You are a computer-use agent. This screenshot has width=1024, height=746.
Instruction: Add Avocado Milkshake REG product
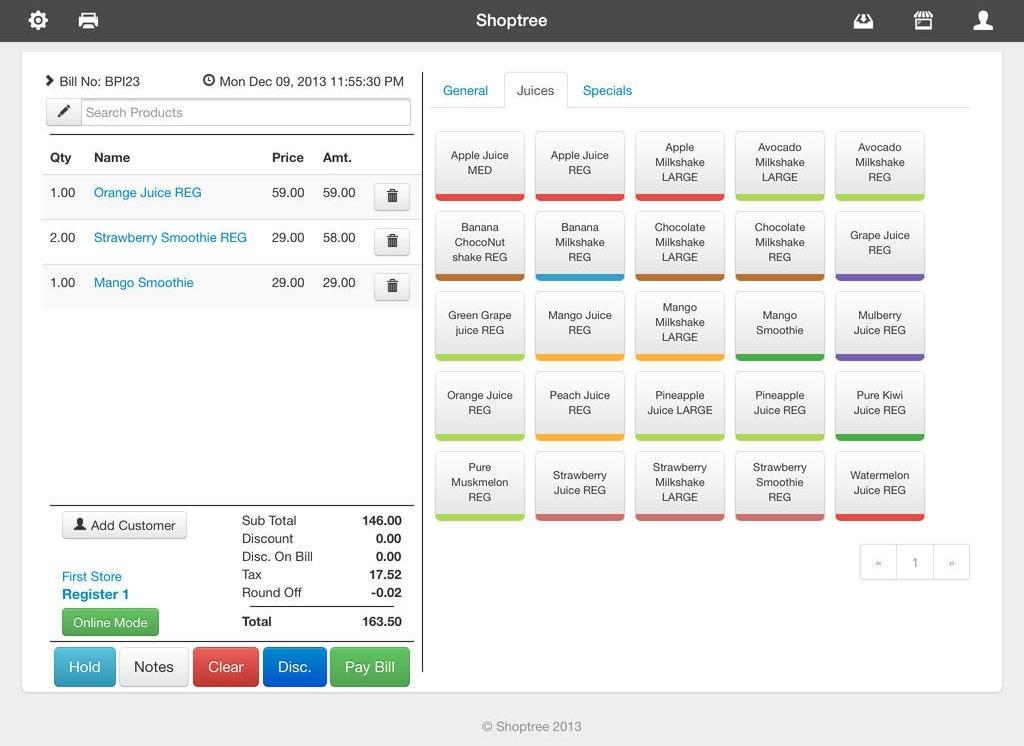click(880, 166)
